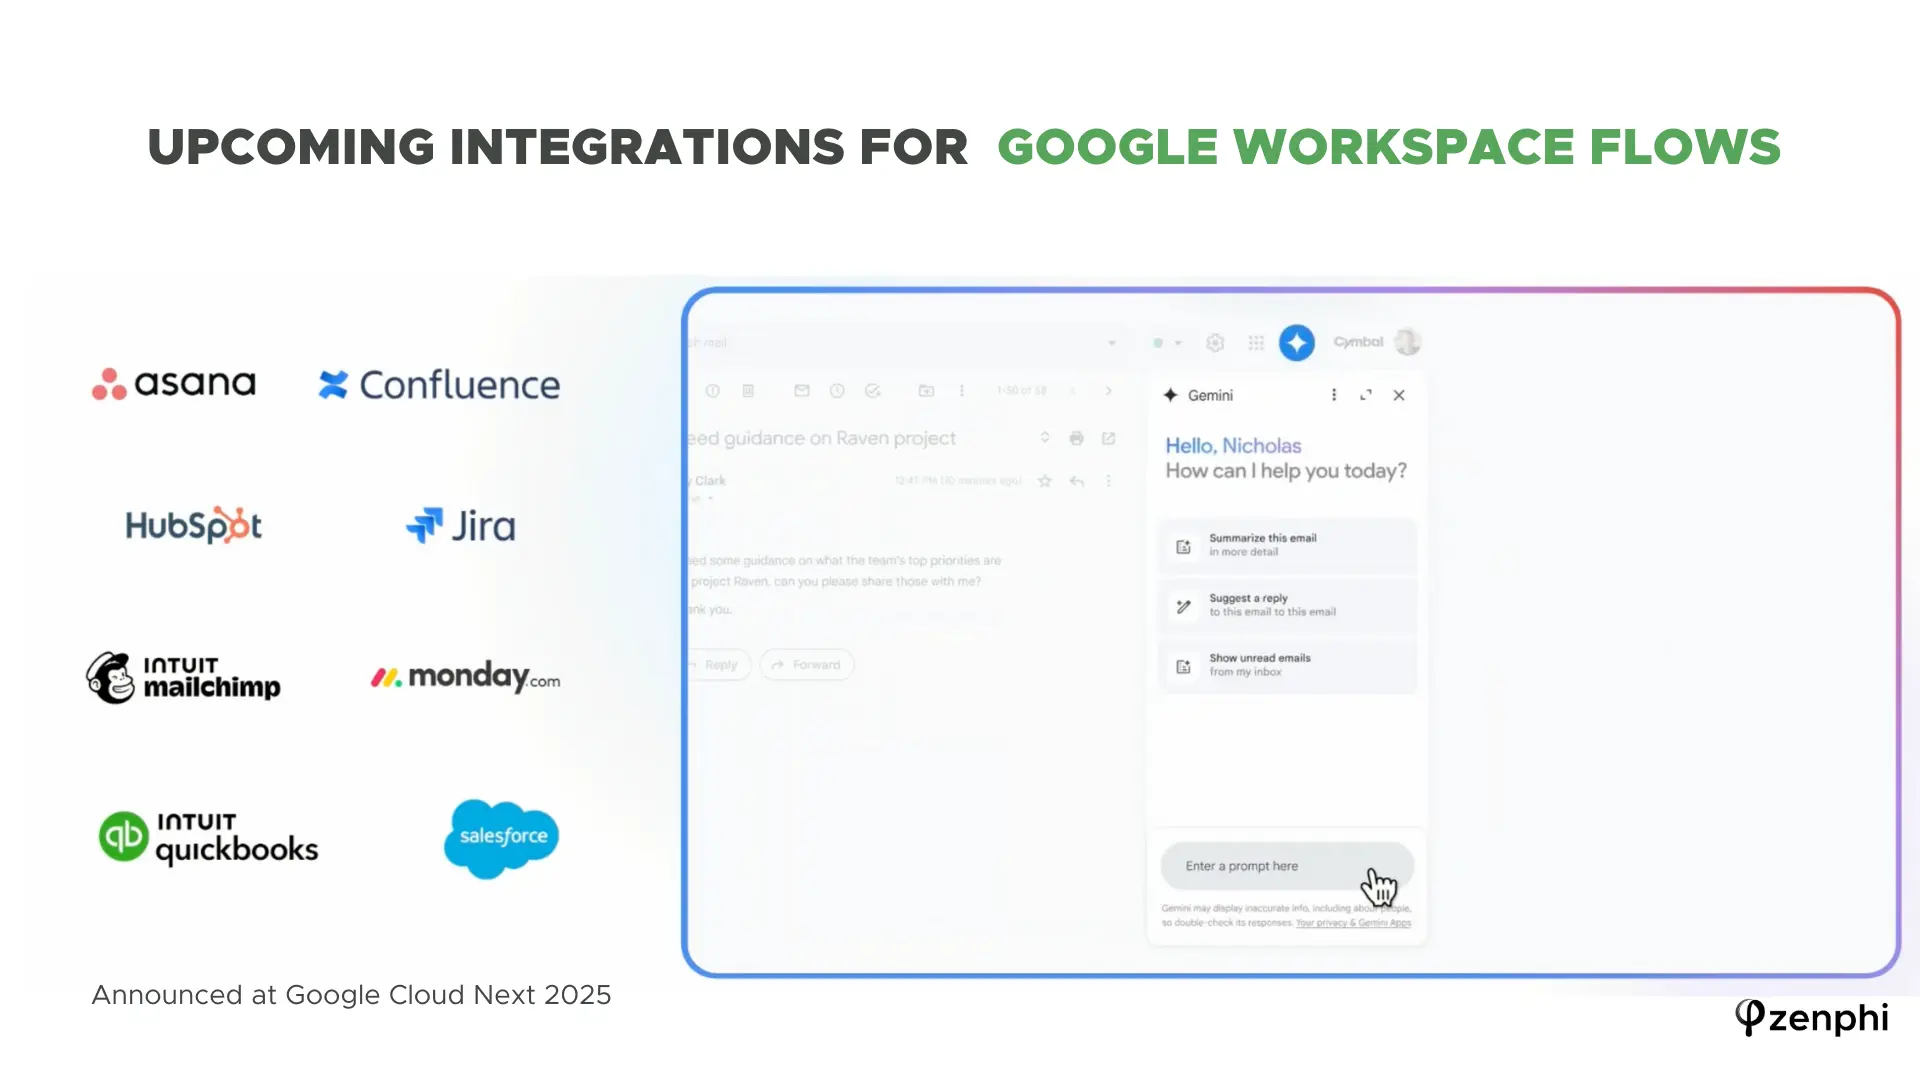
Task: Click the Confluence logo
Action: (x=439, y=385)
